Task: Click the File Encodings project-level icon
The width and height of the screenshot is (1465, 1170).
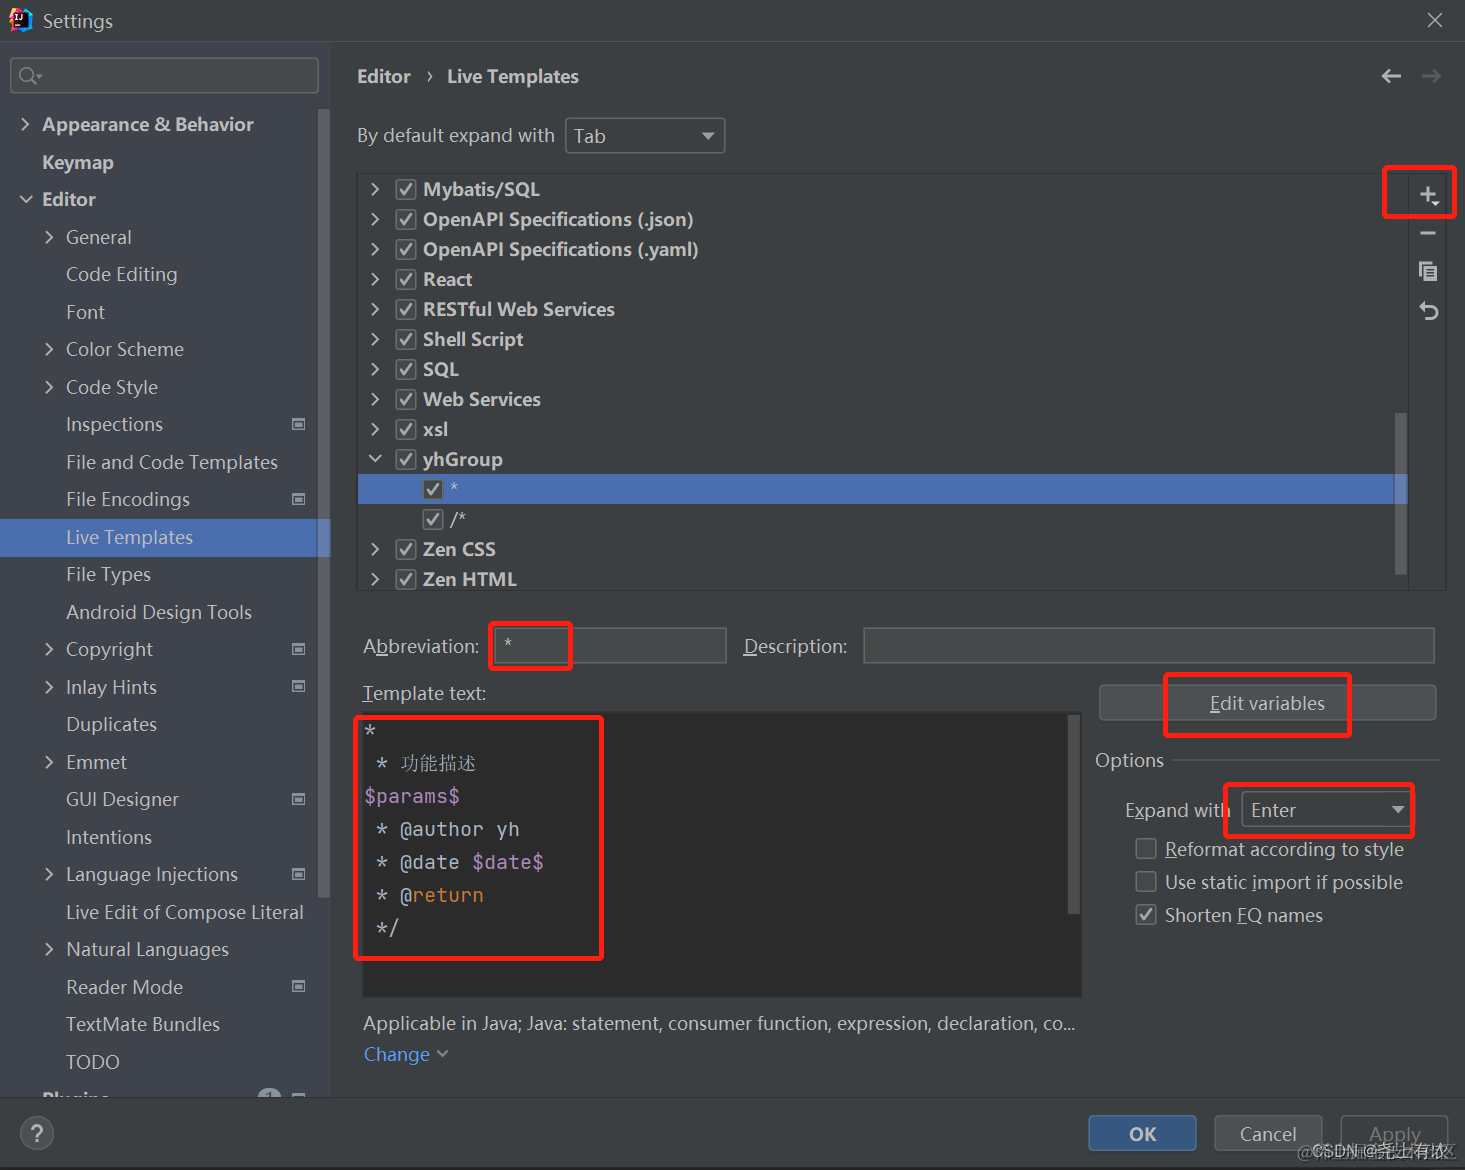Action: (x=298, y=499)
